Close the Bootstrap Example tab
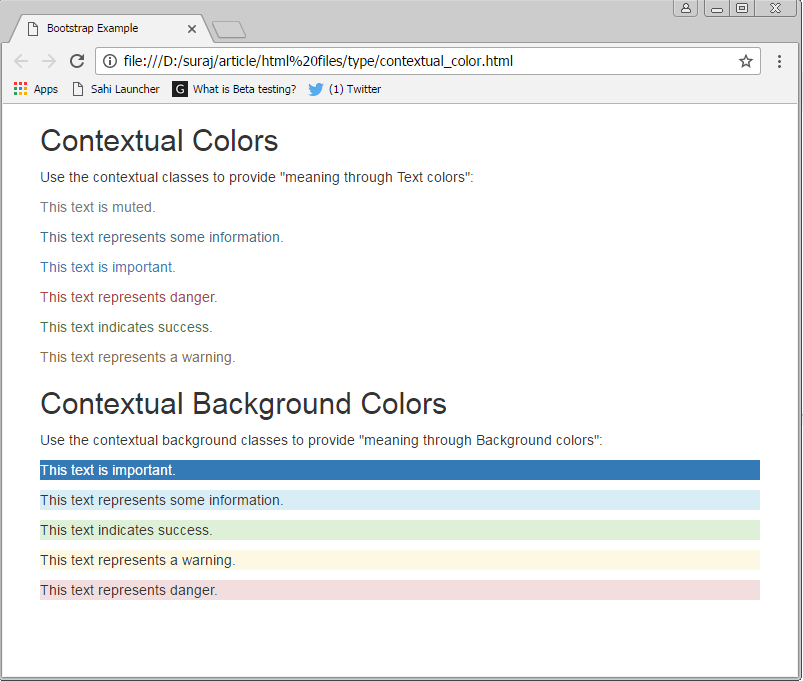 click(192, 29)
